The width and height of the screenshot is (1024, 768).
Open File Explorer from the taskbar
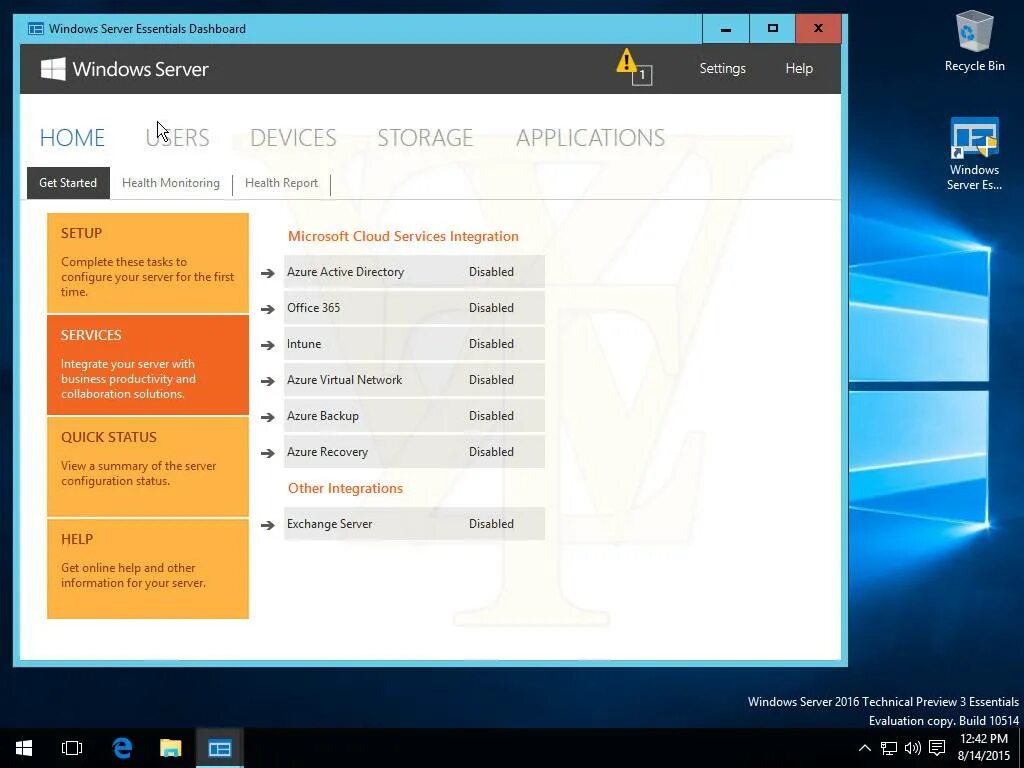(x=170, y=748)
